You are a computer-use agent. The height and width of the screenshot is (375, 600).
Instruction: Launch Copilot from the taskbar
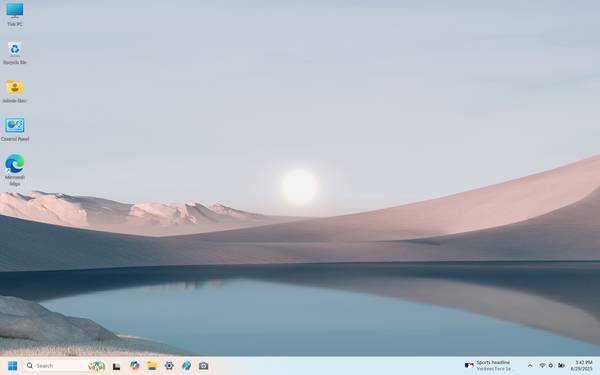pyautogui.click(x=134, y=366)
